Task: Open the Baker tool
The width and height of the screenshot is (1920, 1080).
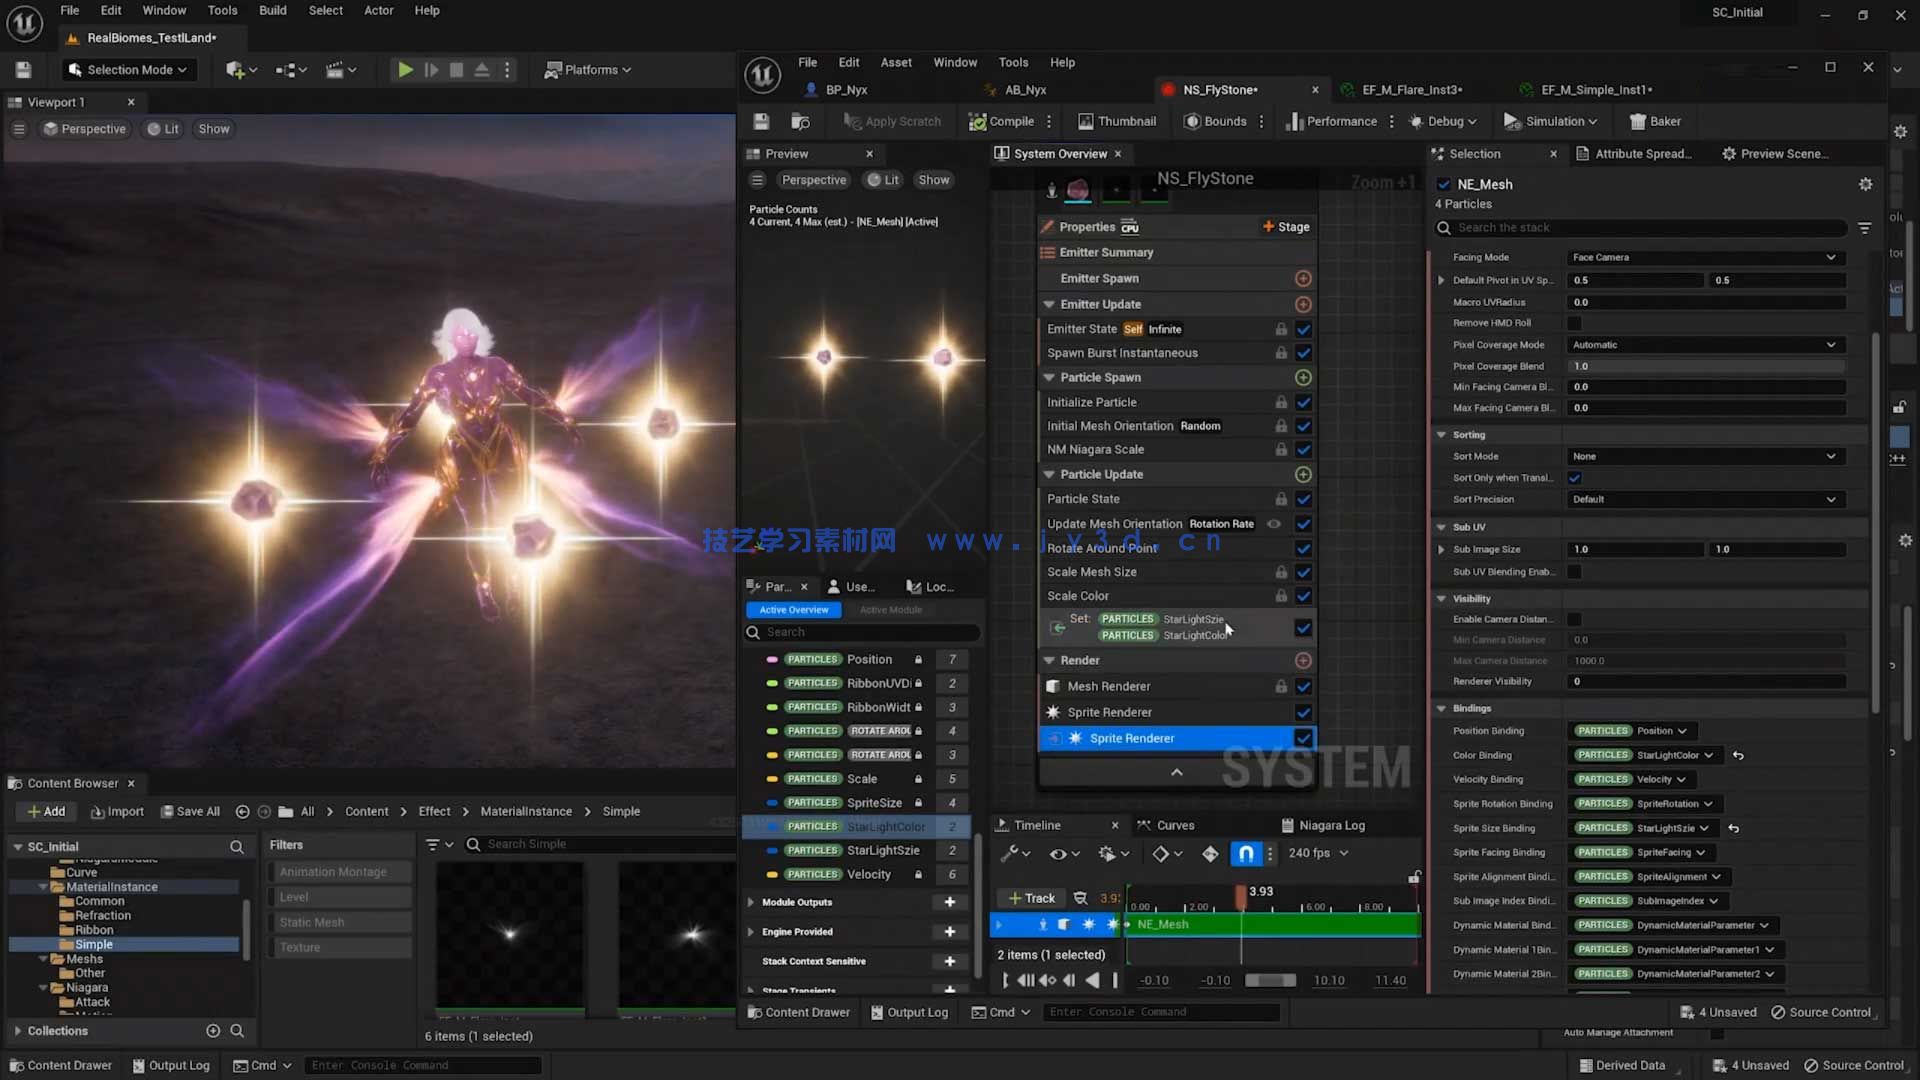Action: [x=1654, y=121]
